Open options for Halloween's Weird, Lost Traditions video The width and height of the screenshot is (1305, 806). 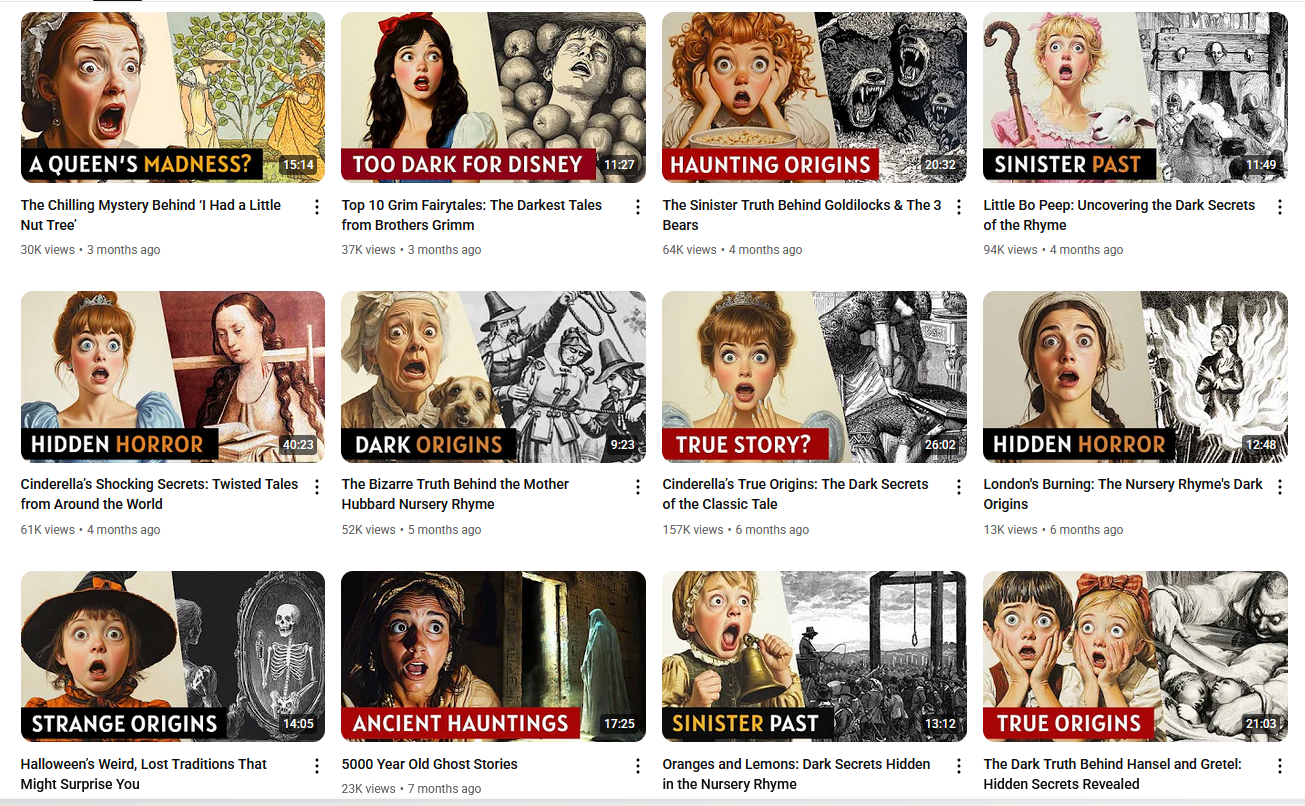coord(317,766)
